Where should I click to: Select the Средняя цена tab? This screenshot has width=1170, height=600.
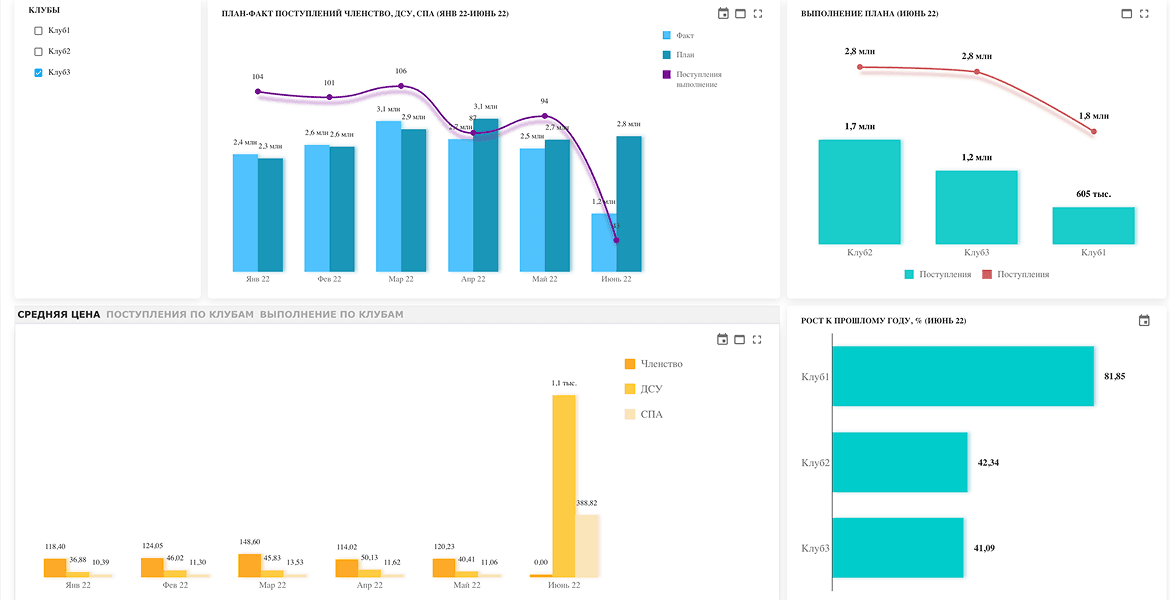click(59, 314)
